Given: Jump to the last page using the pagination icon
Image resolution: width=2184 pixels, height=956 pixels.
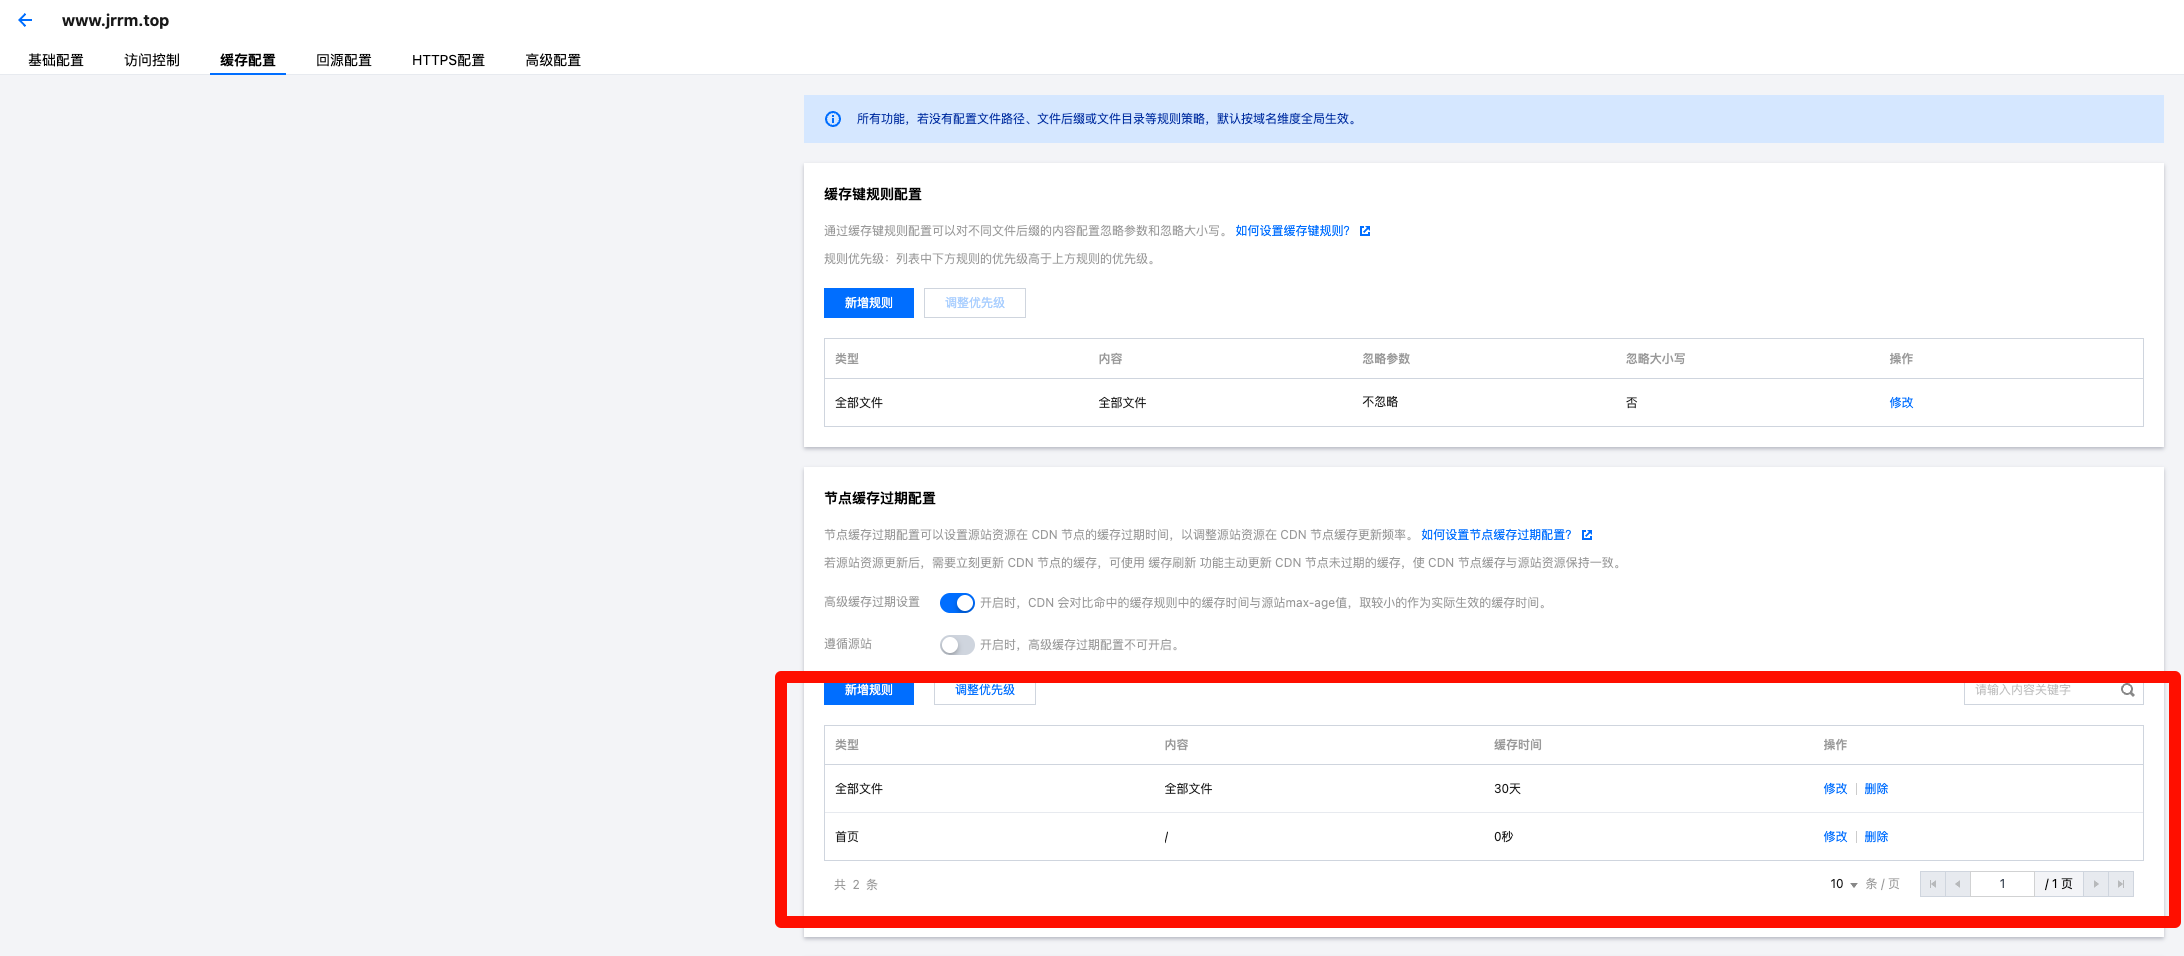Looking at the screenshot, I should (x=2121, y=884).
